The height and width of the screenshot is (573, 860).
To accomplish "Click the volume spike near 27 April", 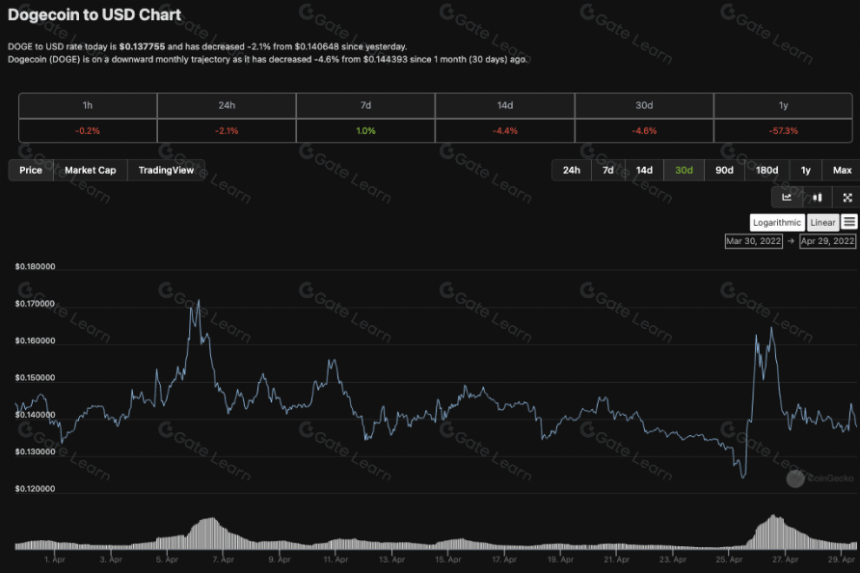I will [774, 532].
